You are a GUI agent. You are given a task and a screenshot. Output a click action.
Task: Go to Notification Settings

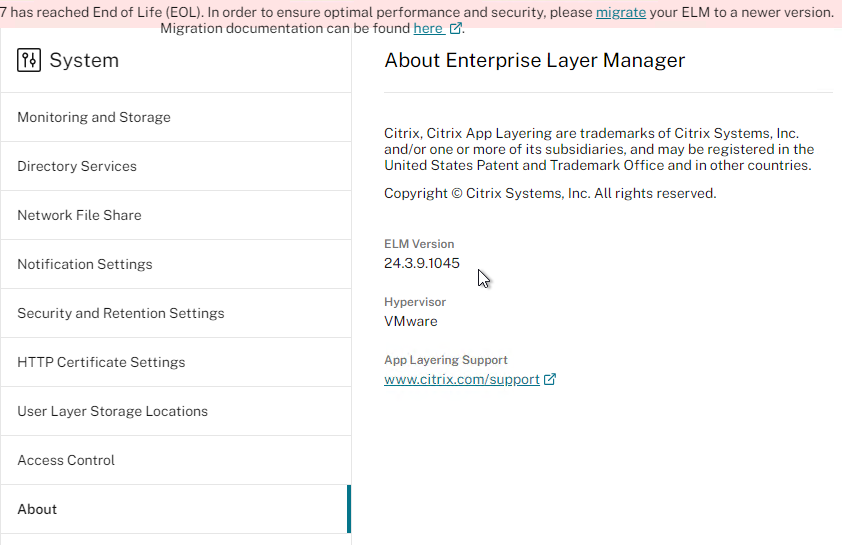[176, 264]
